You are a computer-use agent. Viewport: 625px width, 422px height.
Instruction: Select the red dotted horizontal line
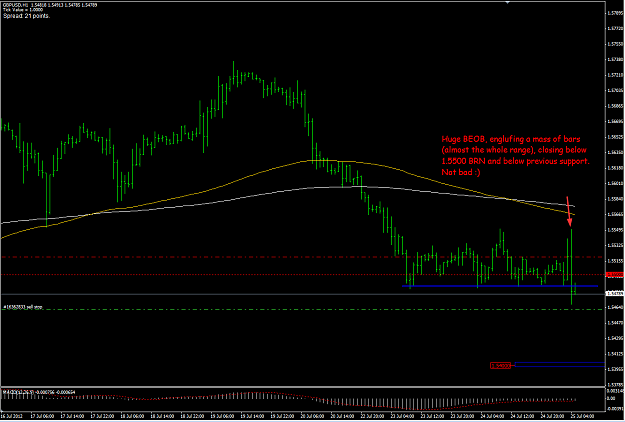[302, 275]
